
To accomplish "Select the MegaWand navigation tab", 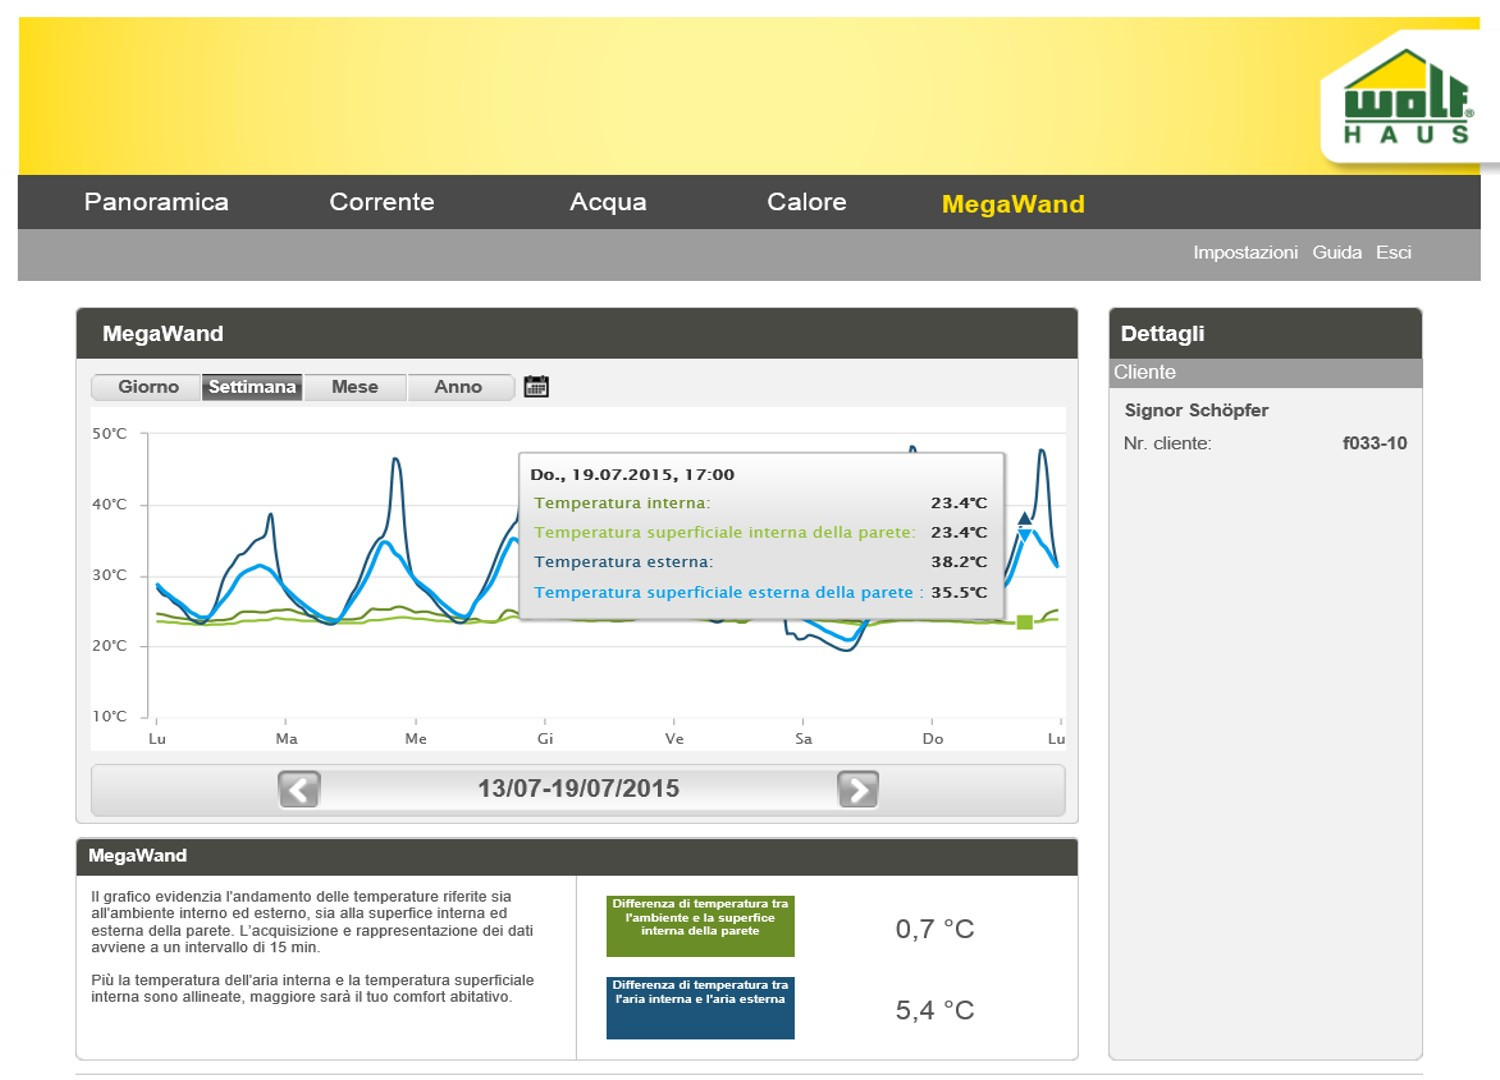I will point(1013,204).
